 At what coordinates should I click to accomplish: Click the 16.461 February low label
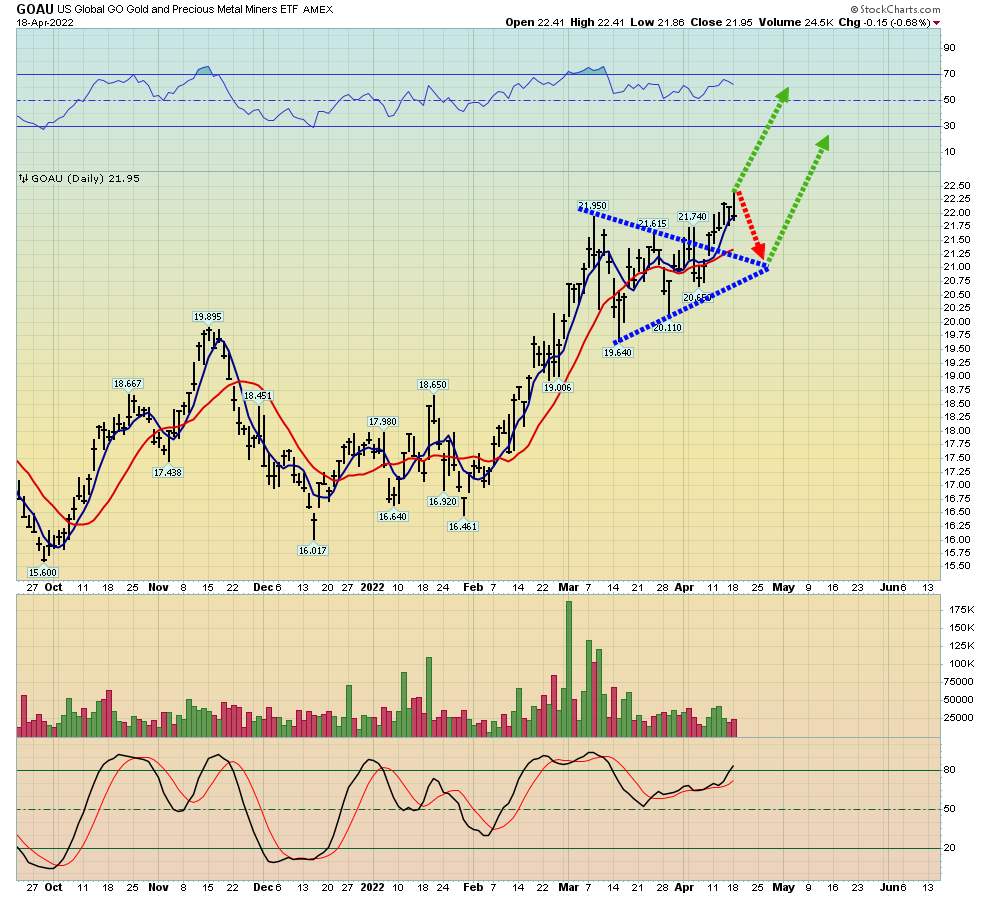[x=463, y=526]
